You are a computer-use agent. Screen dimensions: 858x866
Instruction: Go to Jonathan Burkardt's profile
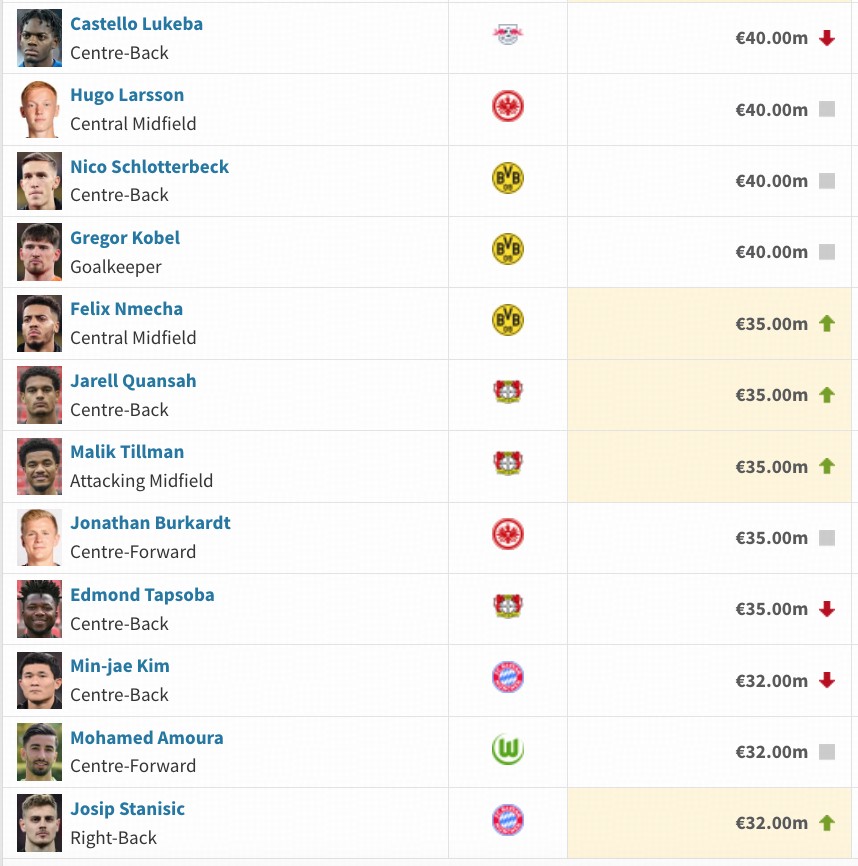click(150, 523)
